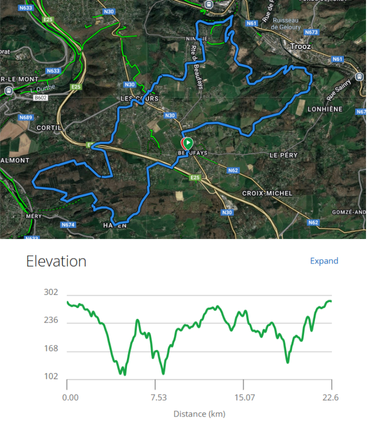Screen dimensions: 367x430
Task: Click the E25 highway shield near Beaufays
Action: (195, 178)
